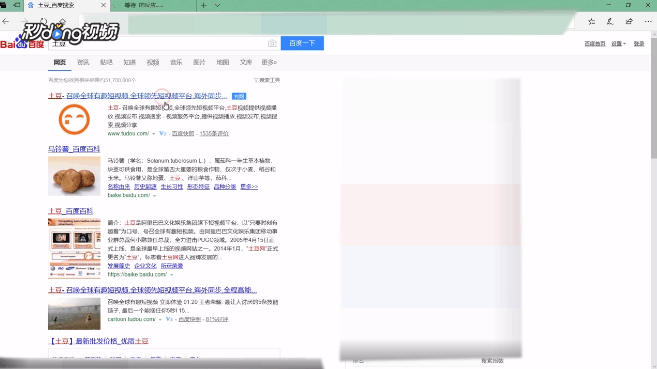Switch to the 视频 tab

coord(153,62)
